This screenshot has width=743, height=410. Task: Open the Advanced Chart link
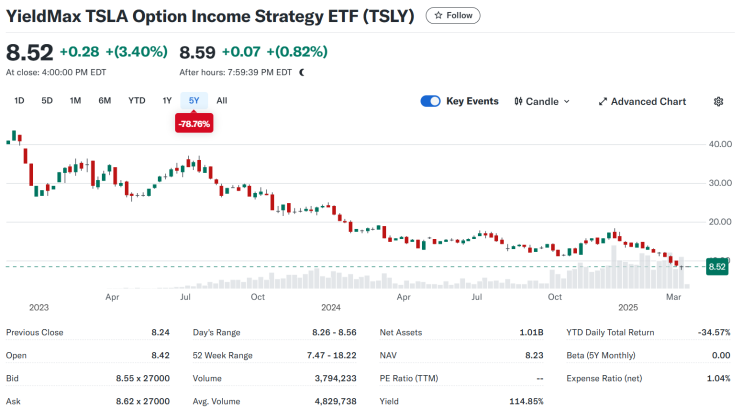click(x=648, y=101)
